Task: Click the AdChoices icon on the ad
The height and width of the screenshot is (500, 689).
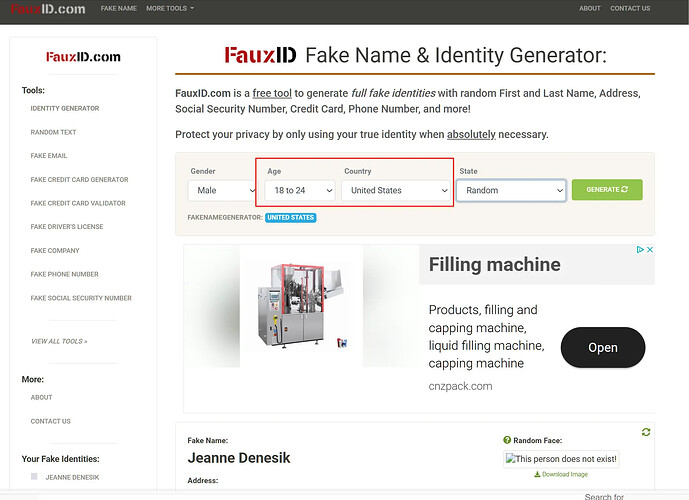Action: coord(640,250)
